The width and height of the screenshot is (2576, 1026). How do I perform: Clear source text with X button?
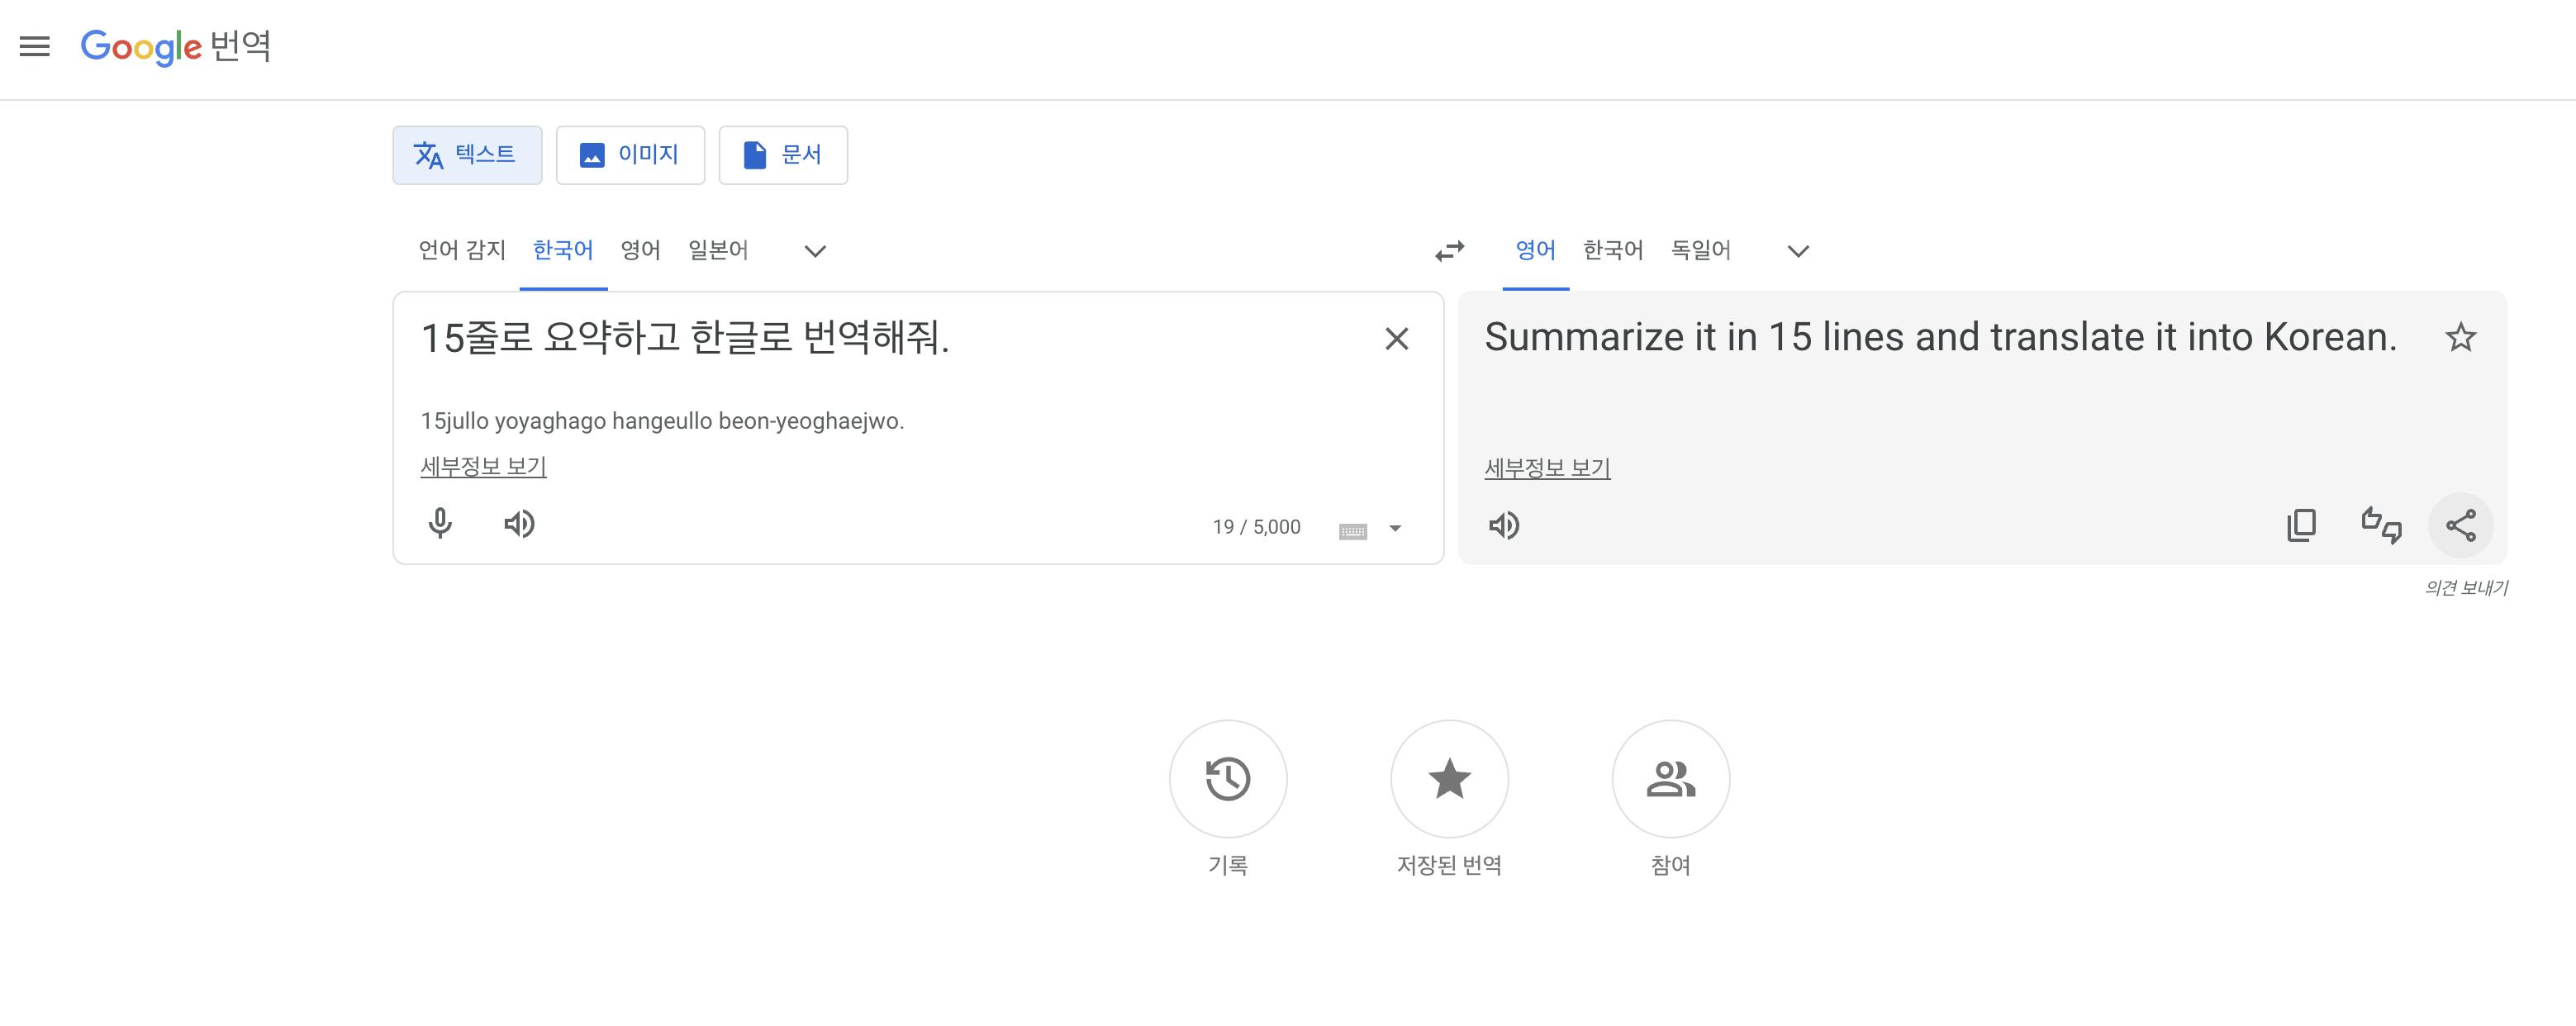pos(1396,339)
